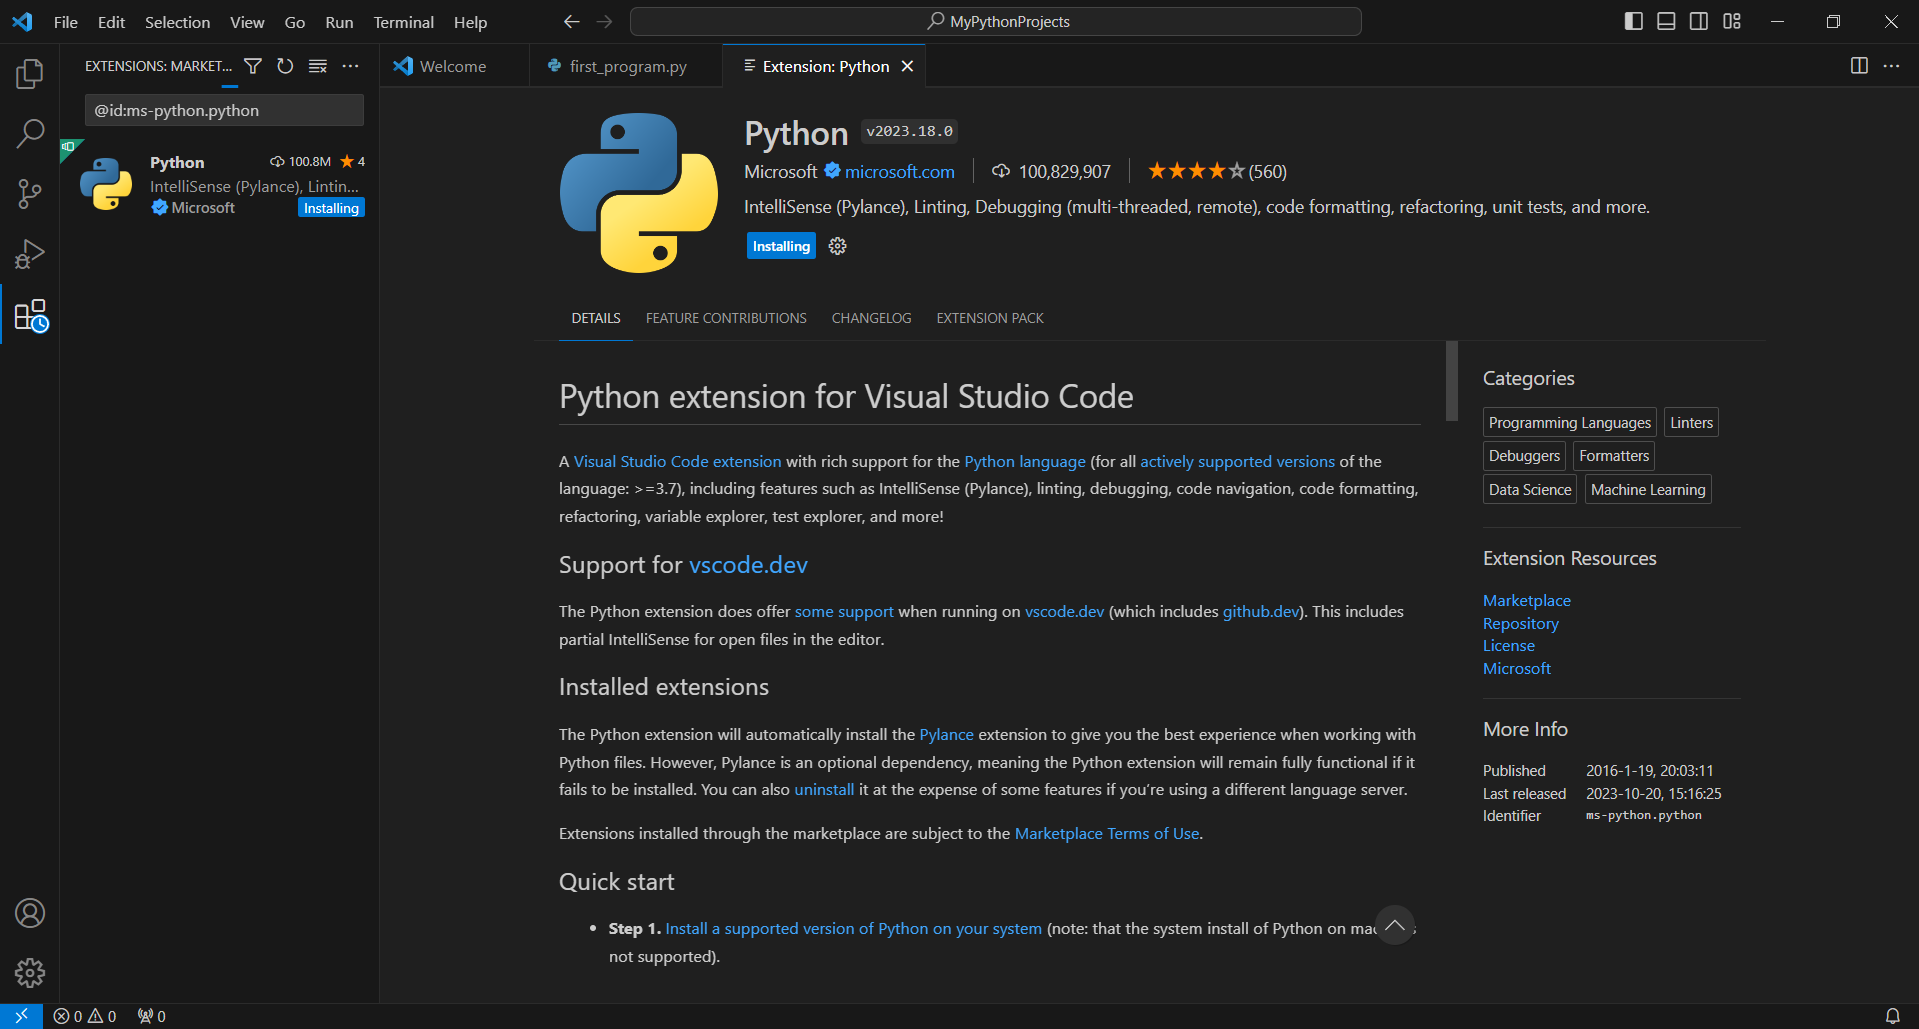Open editor more actions menu
The height and width of the screenshot is (1029, 1919).
(1891, 66)
